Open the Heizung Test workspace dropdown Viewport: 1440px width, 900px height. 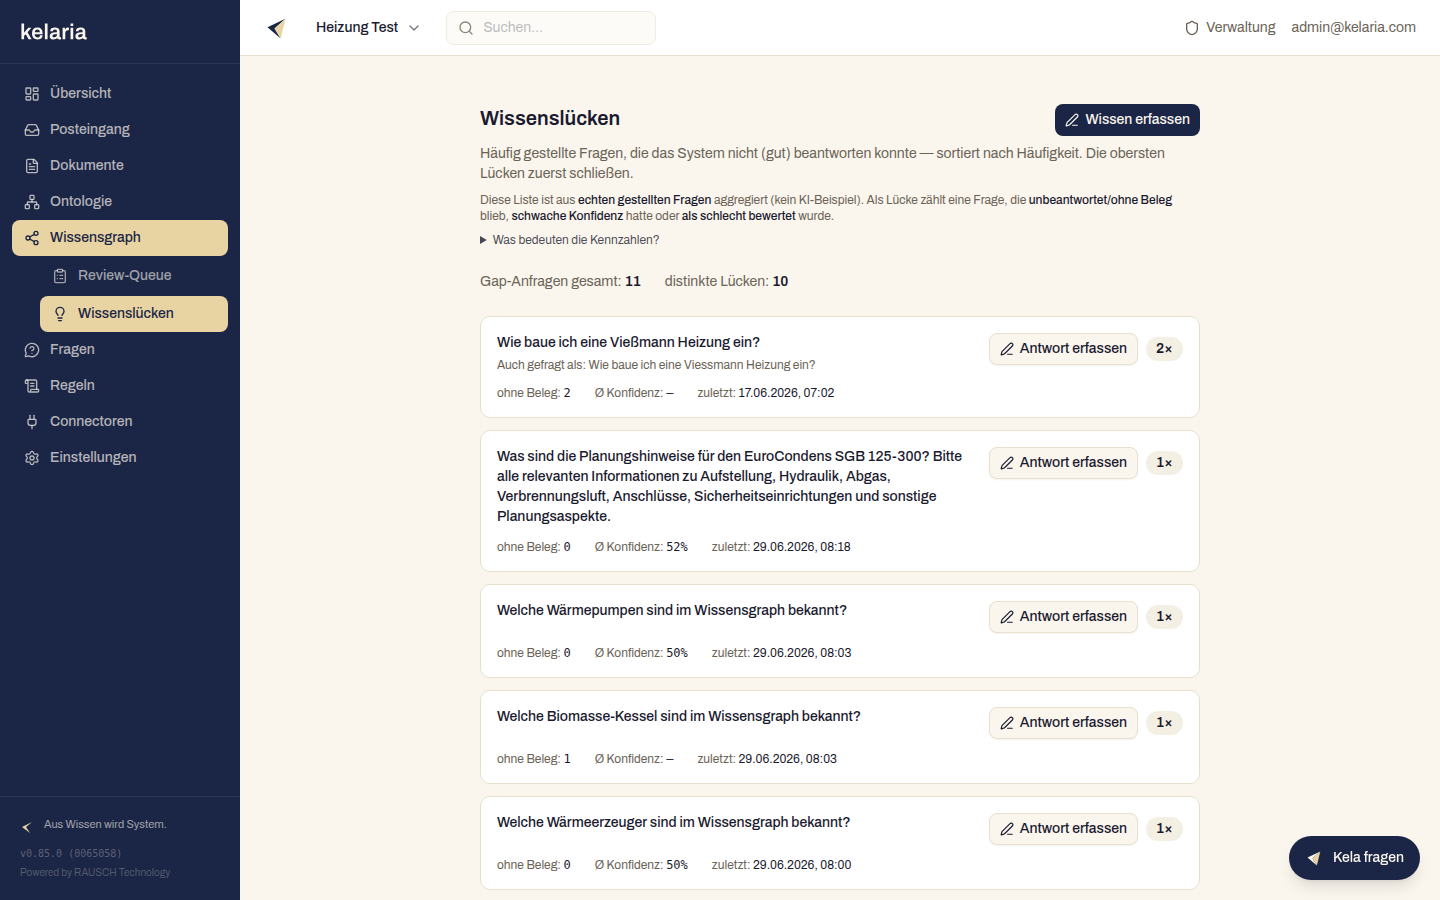tap(367, 28)
